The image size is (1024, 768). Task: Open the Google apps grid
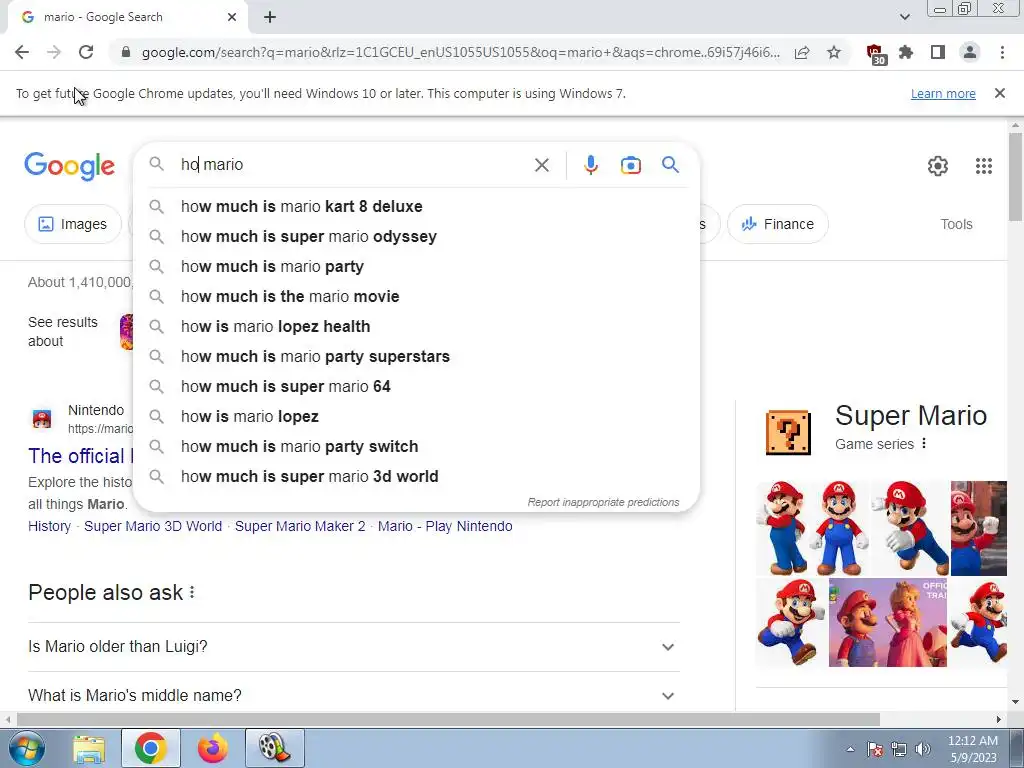tap(984, 166)
